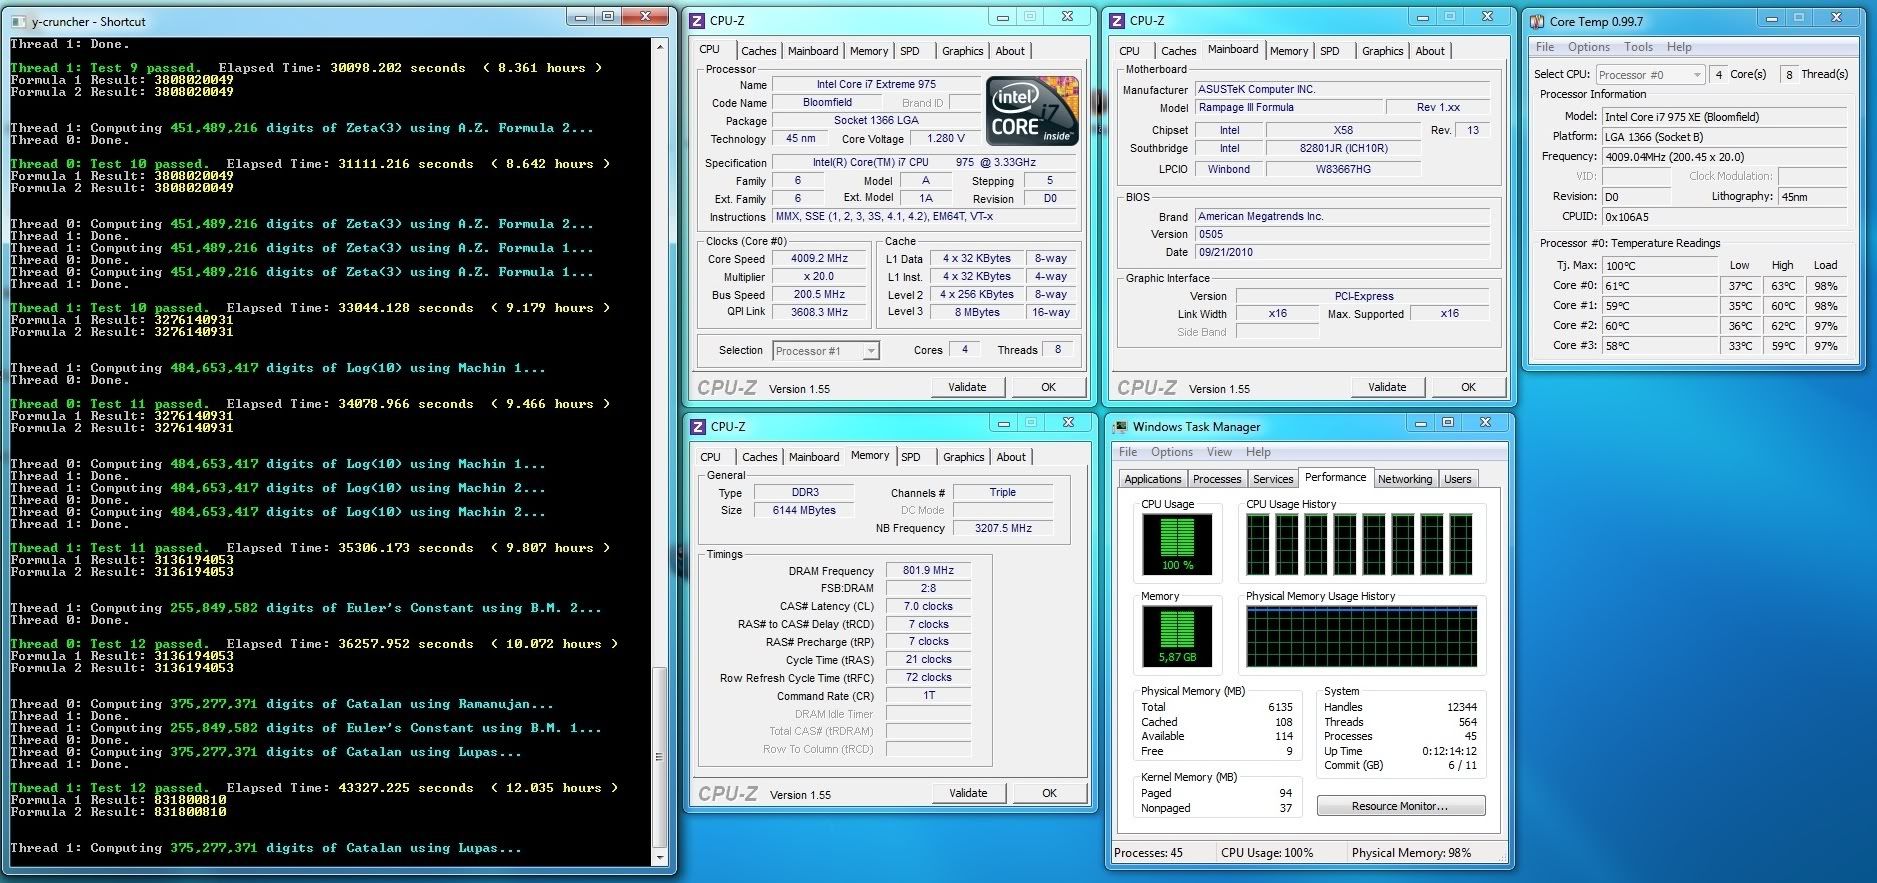Click y-cruncher scrollbar down arrow
This screenshot has width=1877, height=883.
click(x=660, y=858)
